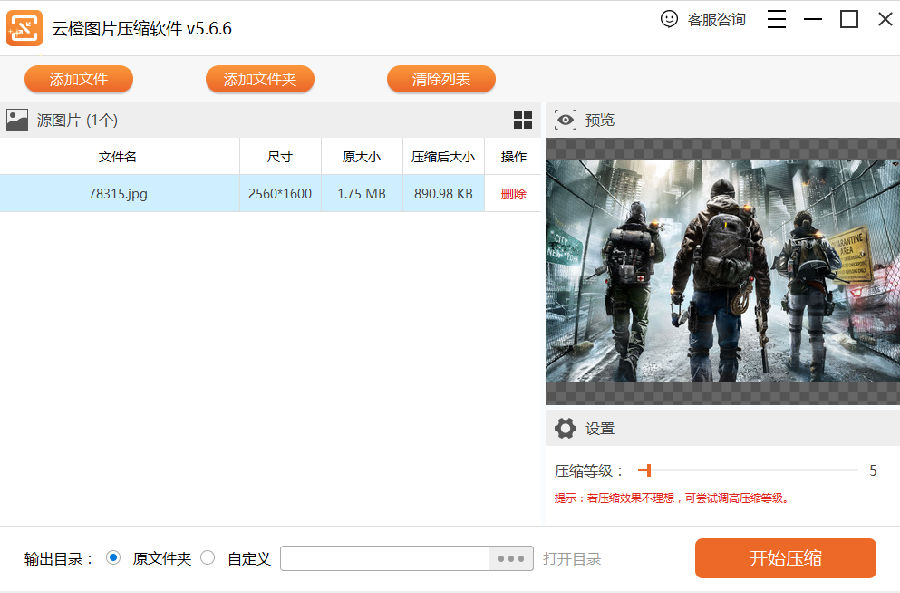900x593 pixels.
Task: Click the 压缩后大小 column header
Action: point(443,156)
